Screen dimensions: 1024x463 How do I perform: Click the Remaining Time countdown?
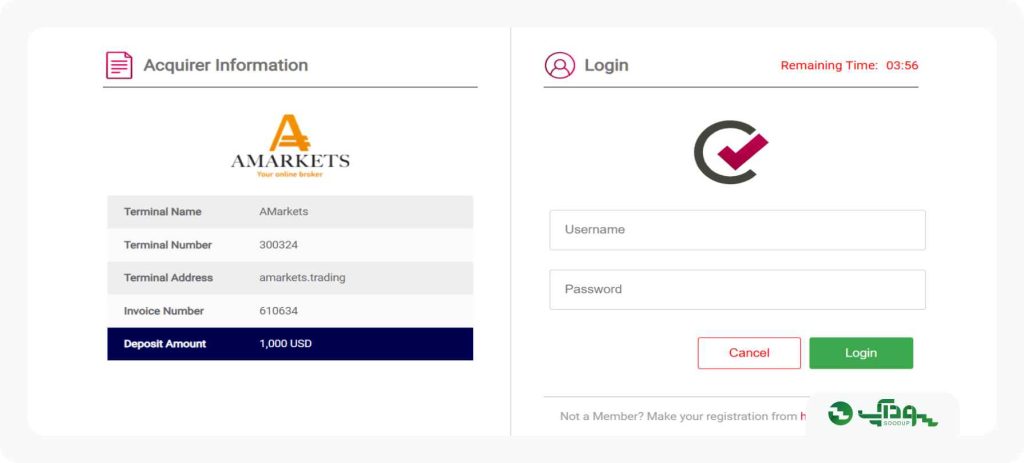tap(849, 65)
